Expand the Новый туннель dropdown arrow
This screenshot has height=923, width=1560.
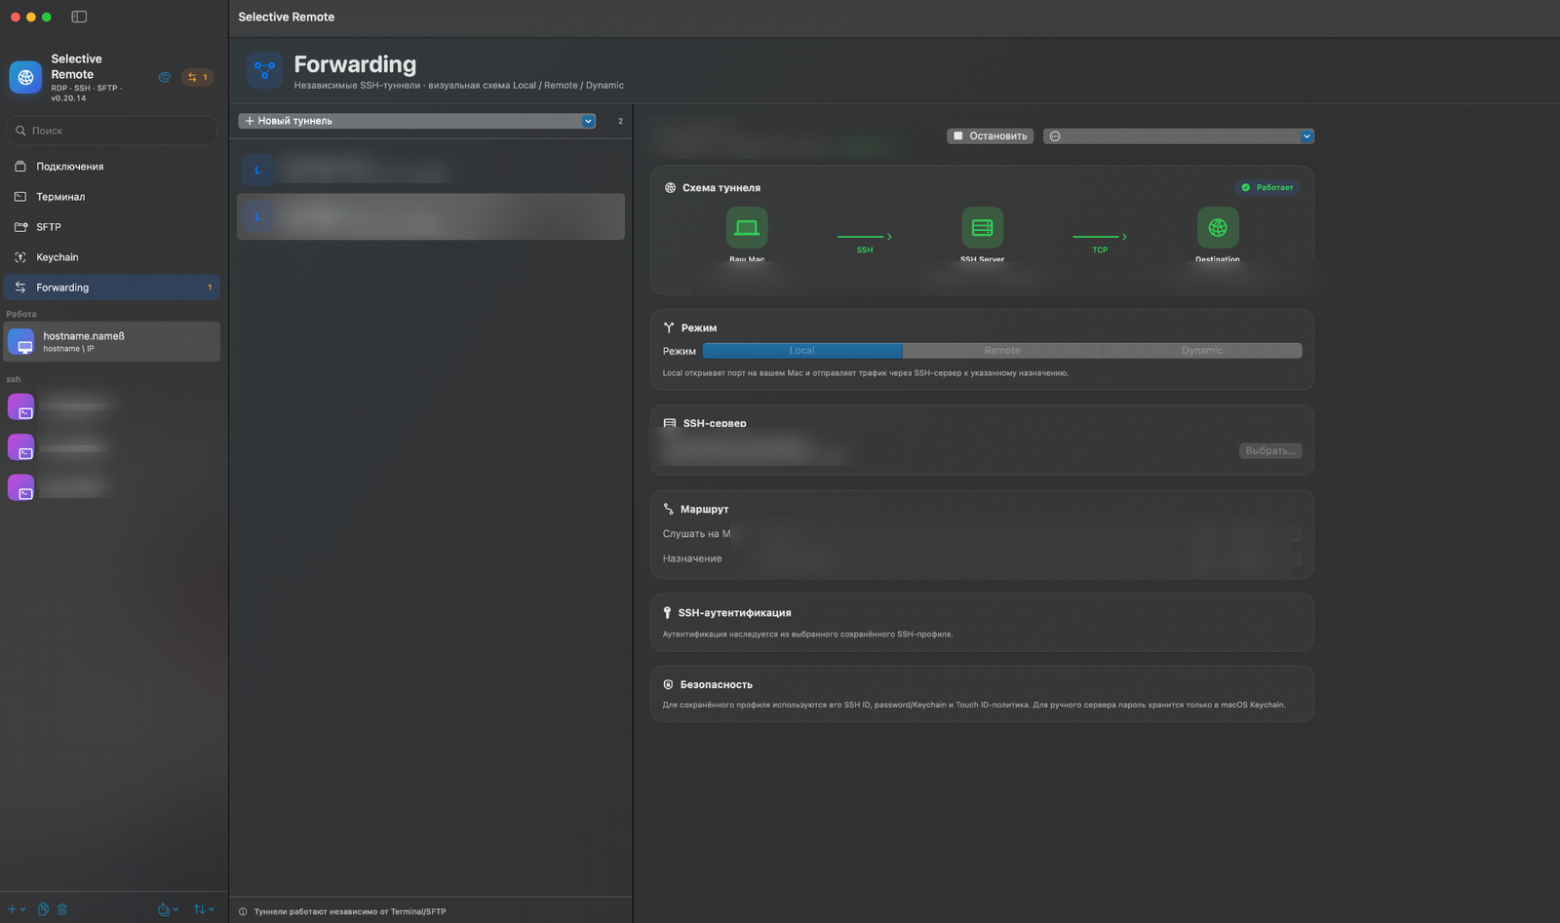pyautogui.click(x=588, y=121)
